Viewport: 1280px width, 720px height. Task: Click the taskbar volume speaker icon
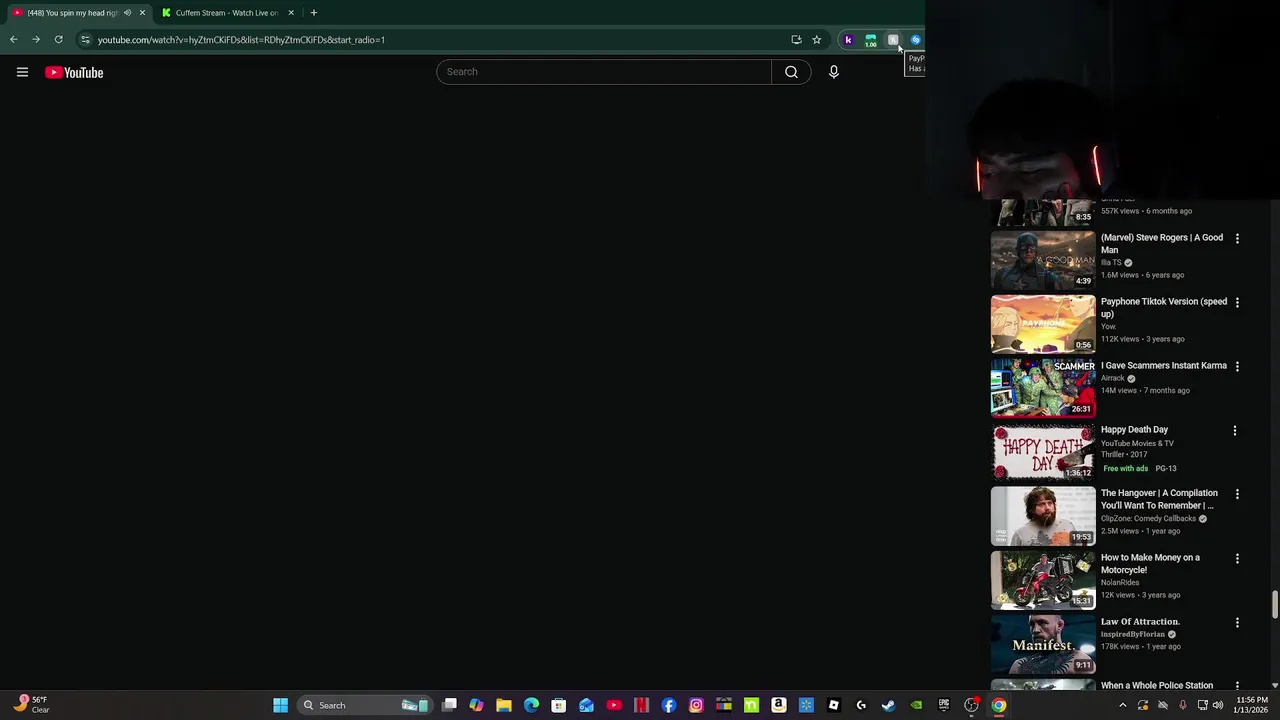tap(1218, 705)
